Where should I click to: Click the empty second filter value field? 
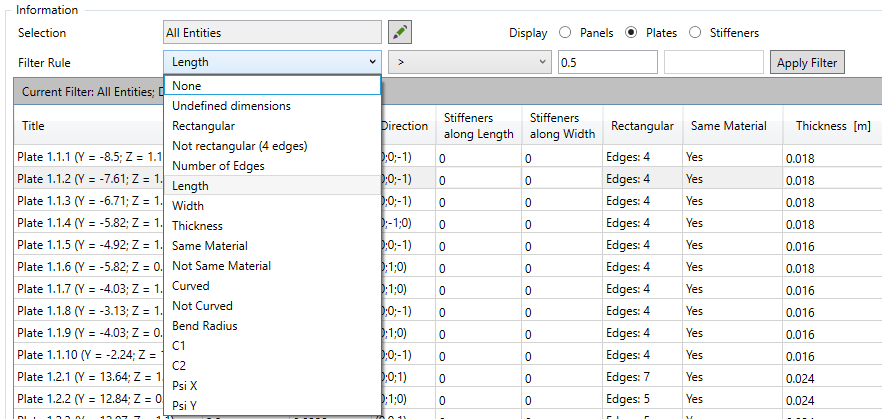tap(713, 62)
